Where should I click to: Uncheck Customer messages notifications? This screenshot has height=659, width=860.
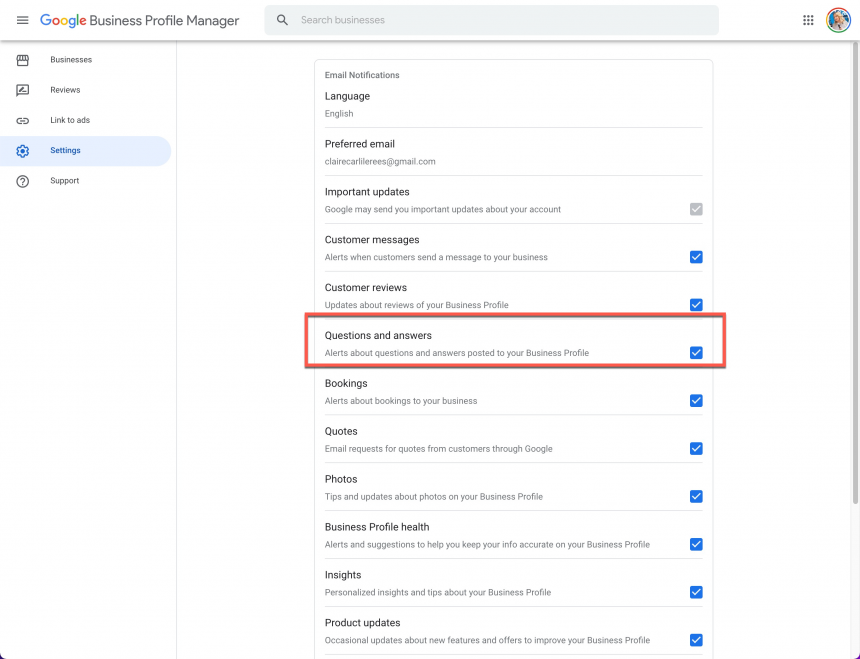696,257
